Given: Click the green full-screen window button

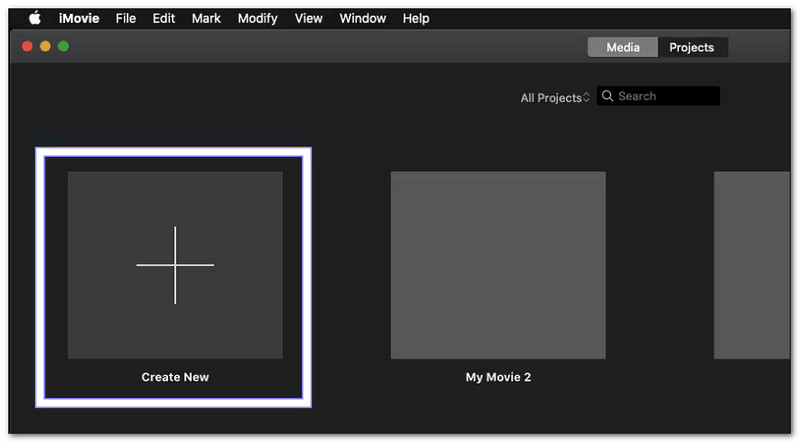Looking at the screenshot, I should pyautogui.click(x=63, y=47).
